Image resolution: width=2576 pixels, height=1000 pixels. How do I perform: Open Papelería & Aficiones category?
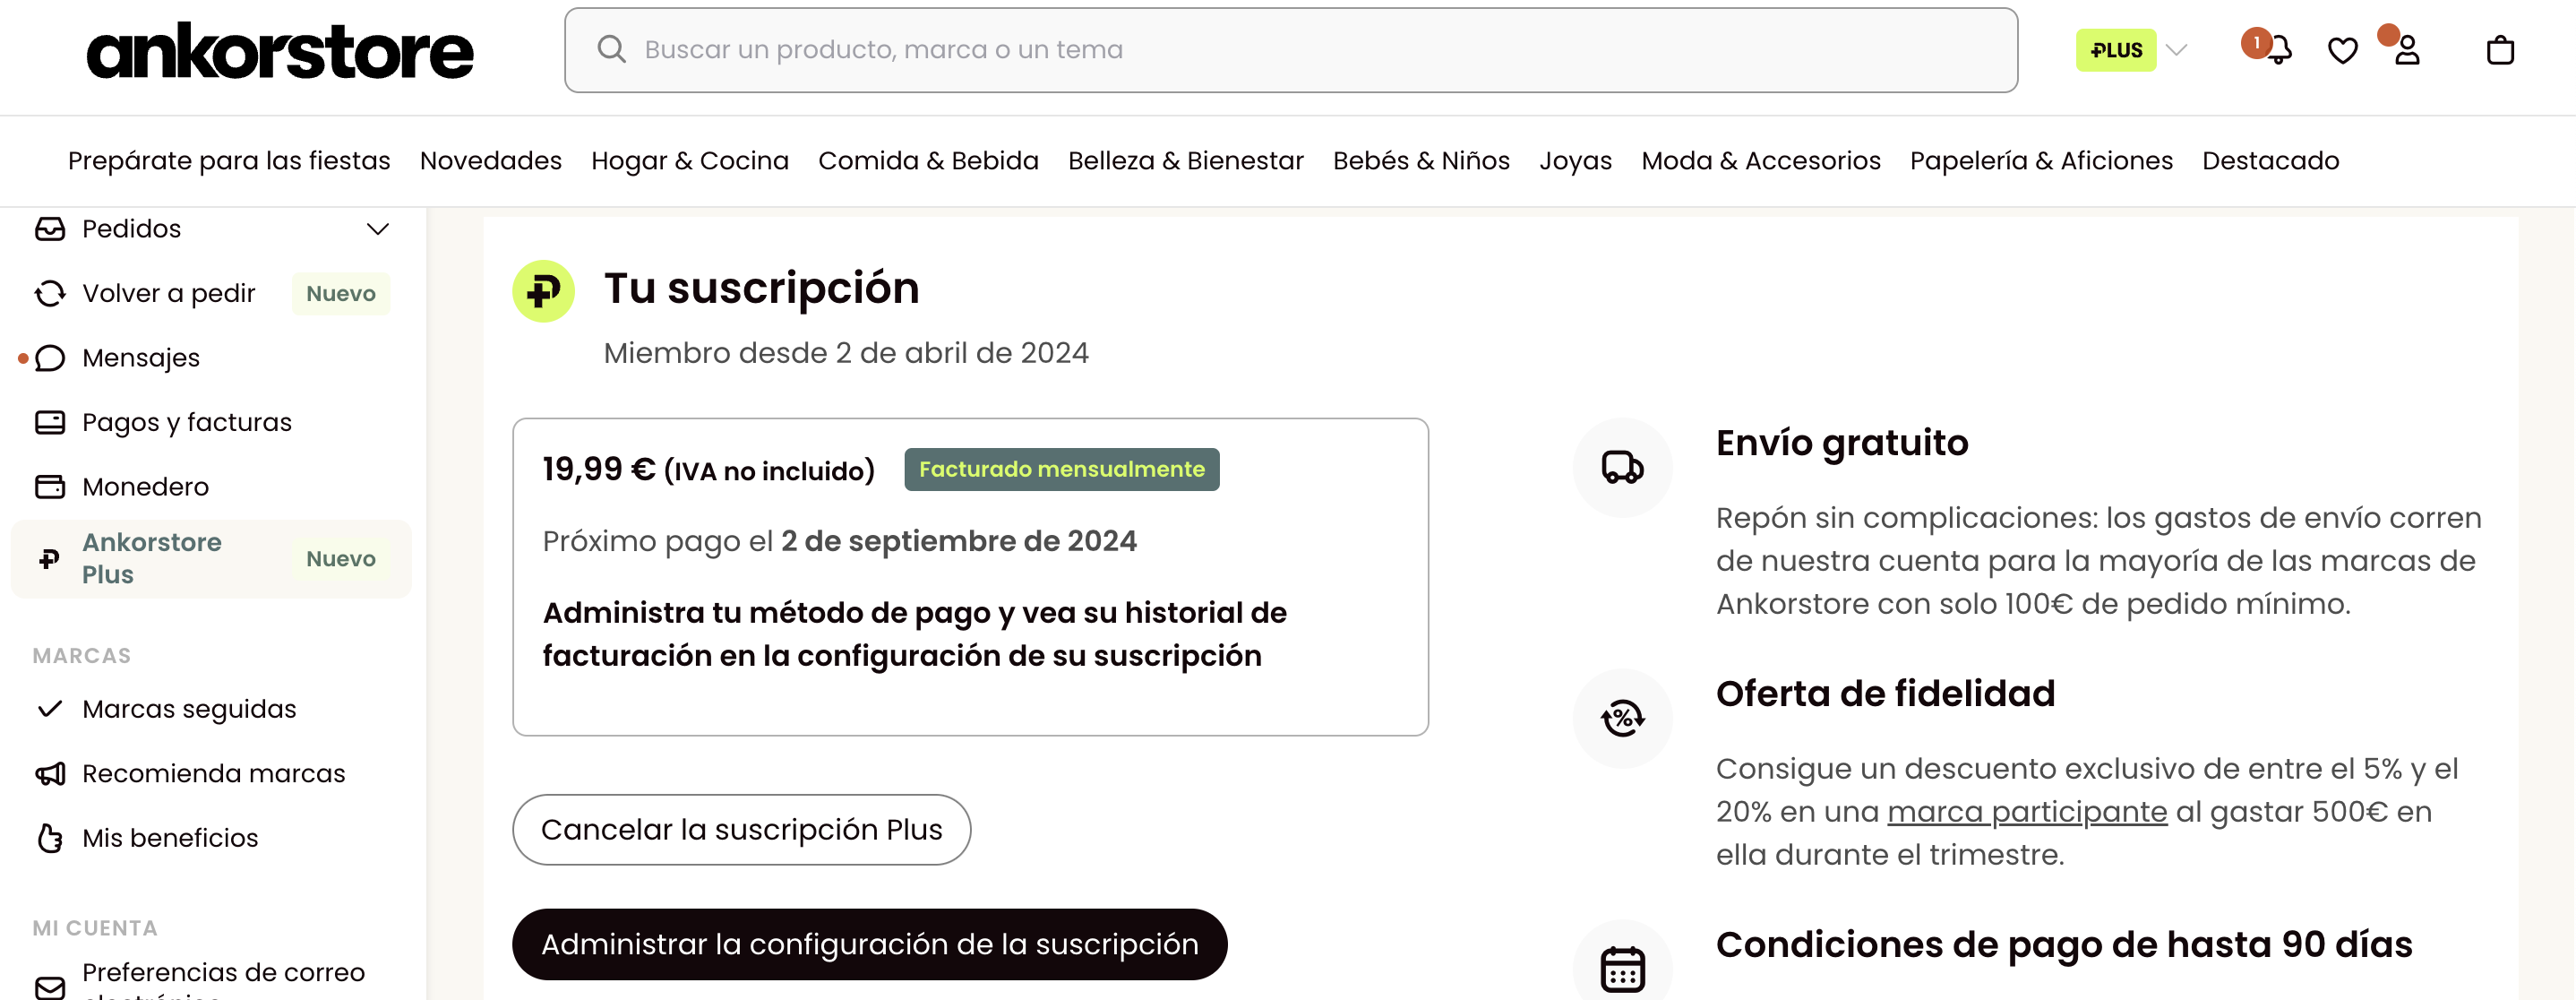click(x=2041, y=161)
